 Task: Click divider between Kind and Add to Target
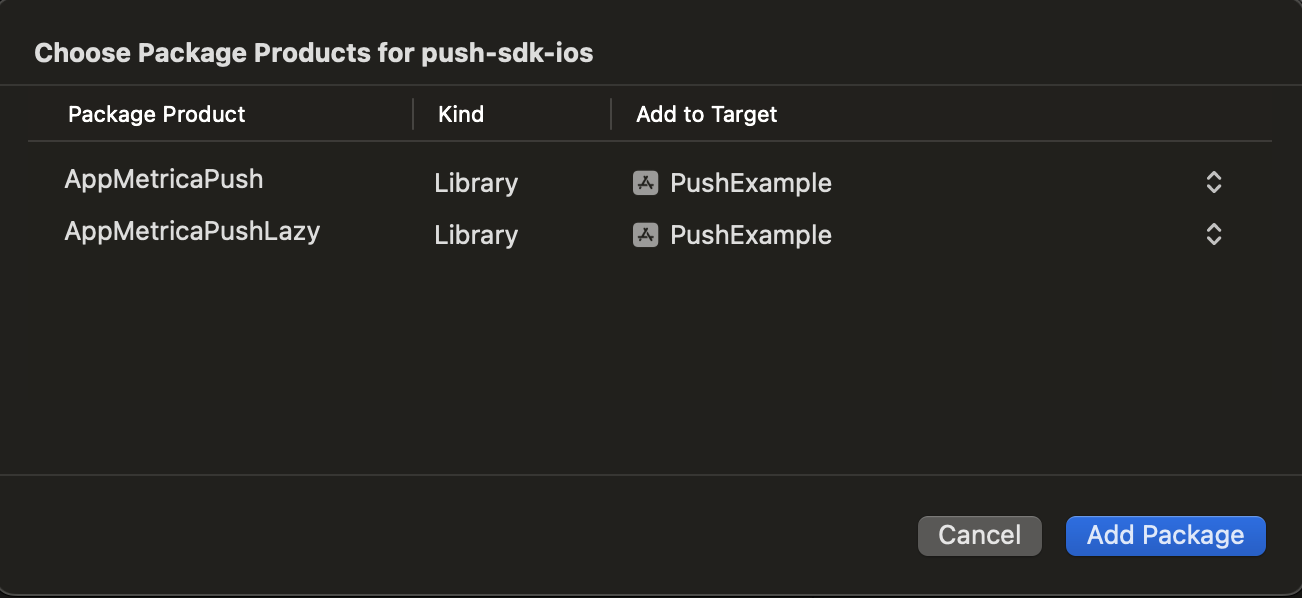click(611, 114)
